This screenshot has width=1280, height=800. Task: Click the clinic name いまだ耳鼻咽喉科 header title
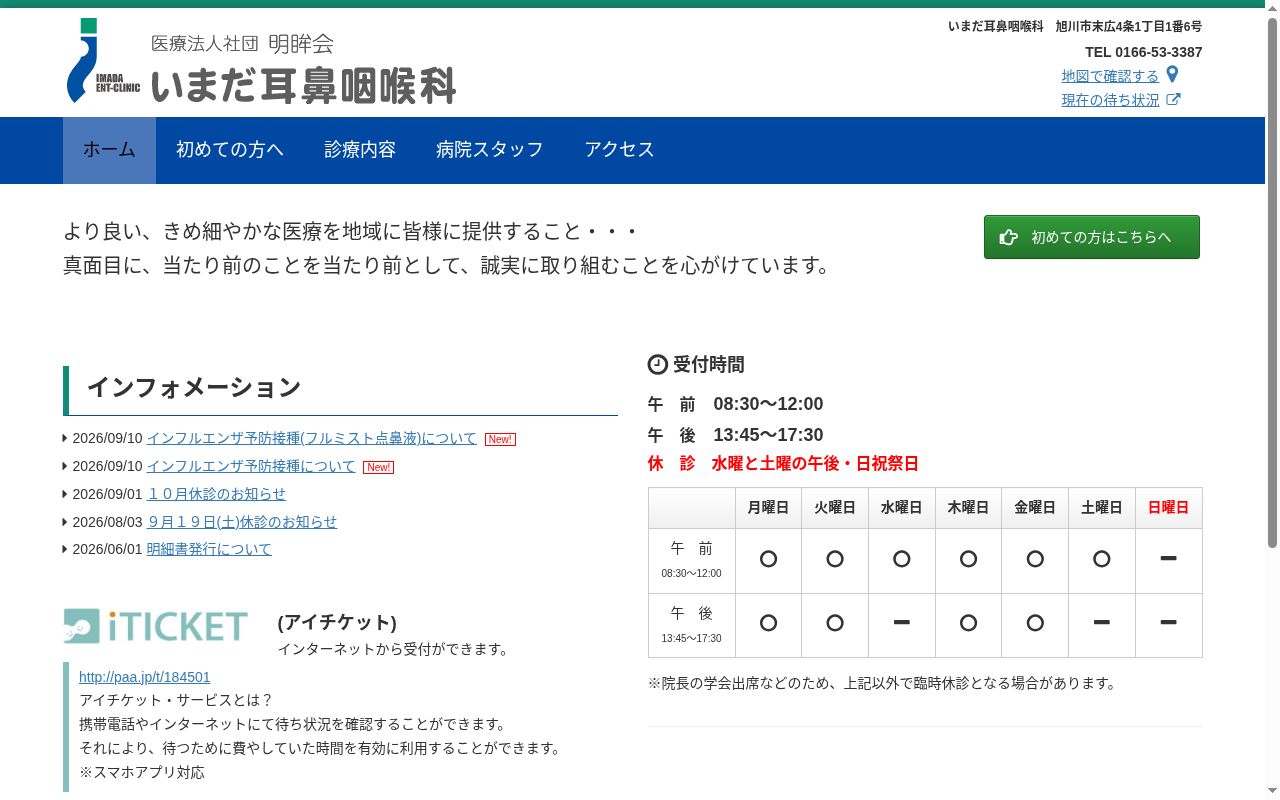[x=303, y=86]
